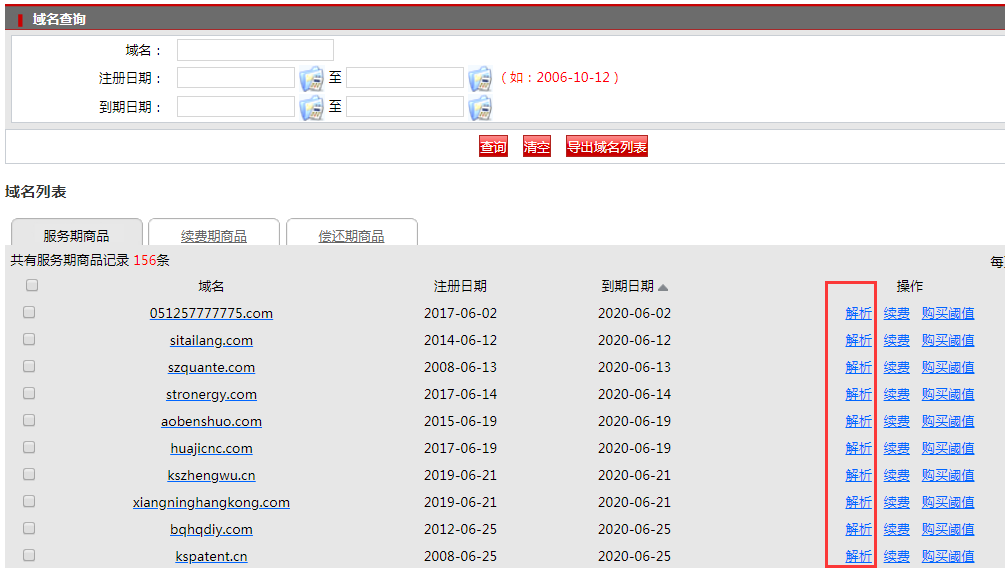
Task: Select the checkbox for szquante.com row
Action: 29,366
